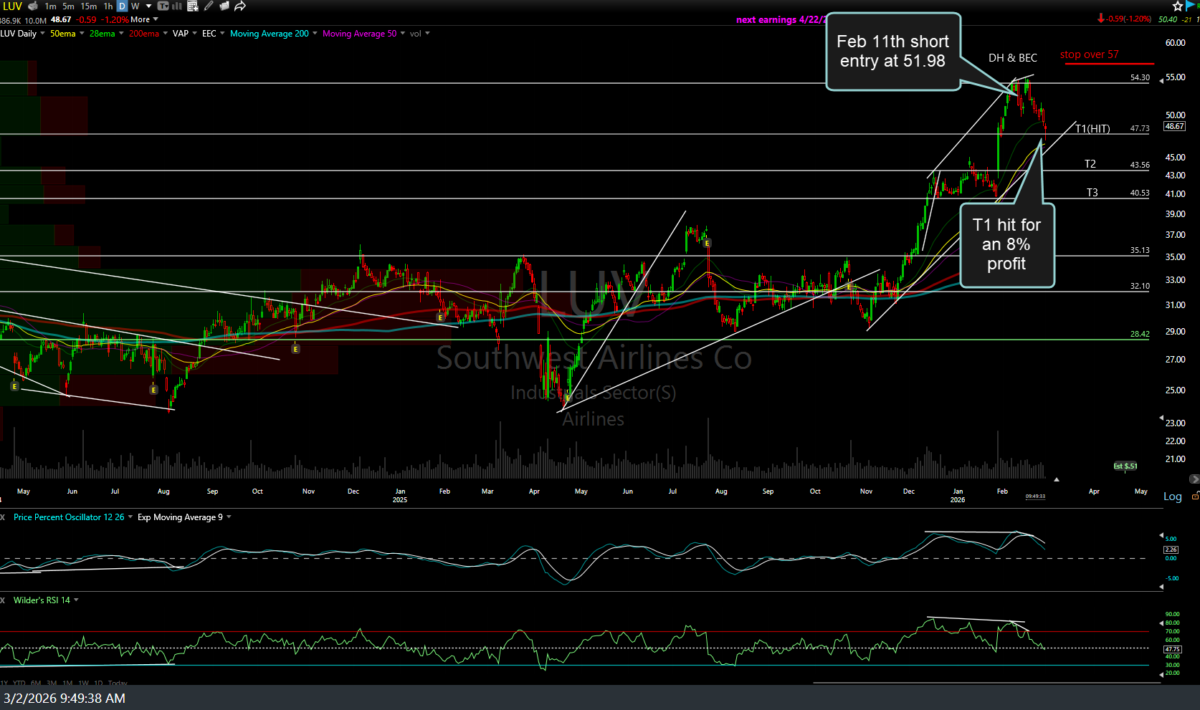Viewport: 1200px width, 710px height.
Task: Toggle the Log scale setting
Action: pos(1172,496)
